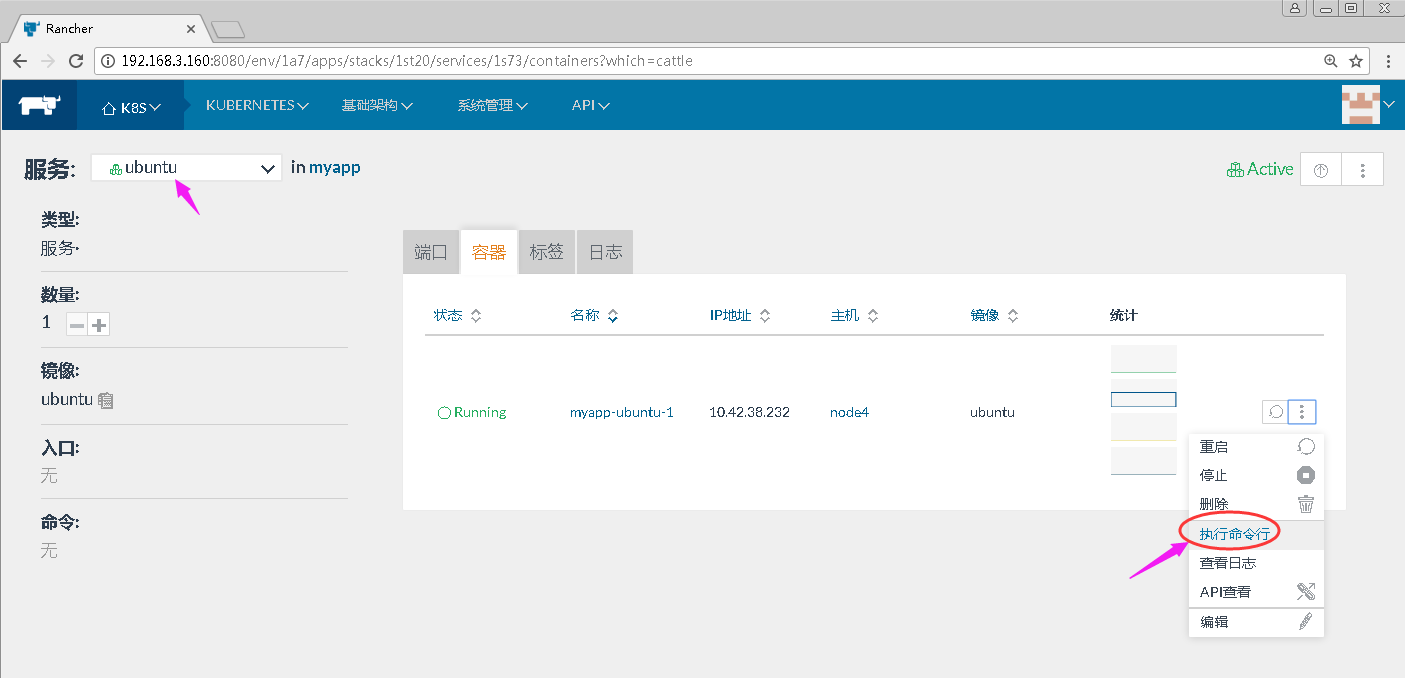Open the node4 host link

tap(849, 412)
